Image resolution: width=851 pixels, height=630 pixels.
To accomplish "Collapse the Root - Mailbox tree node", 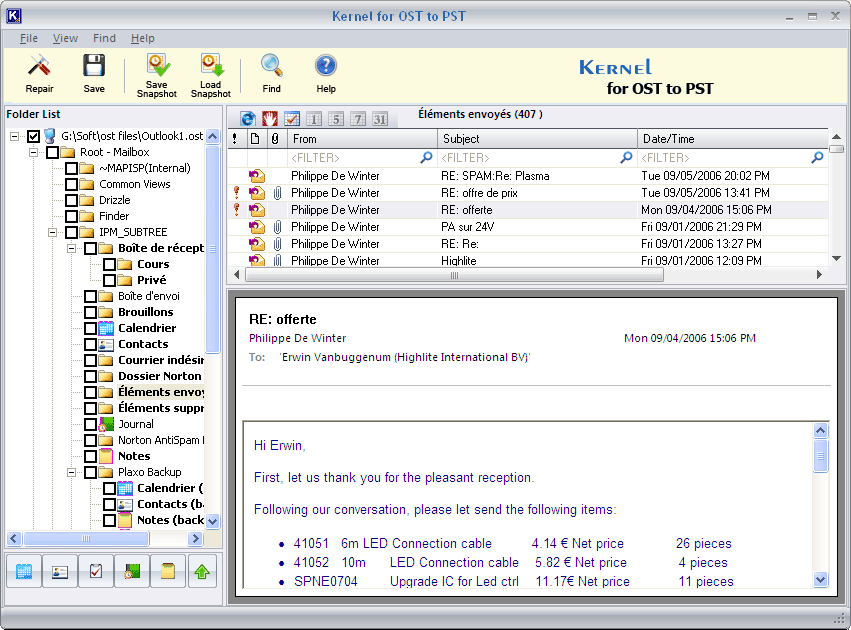I will [x=34, y=152].
